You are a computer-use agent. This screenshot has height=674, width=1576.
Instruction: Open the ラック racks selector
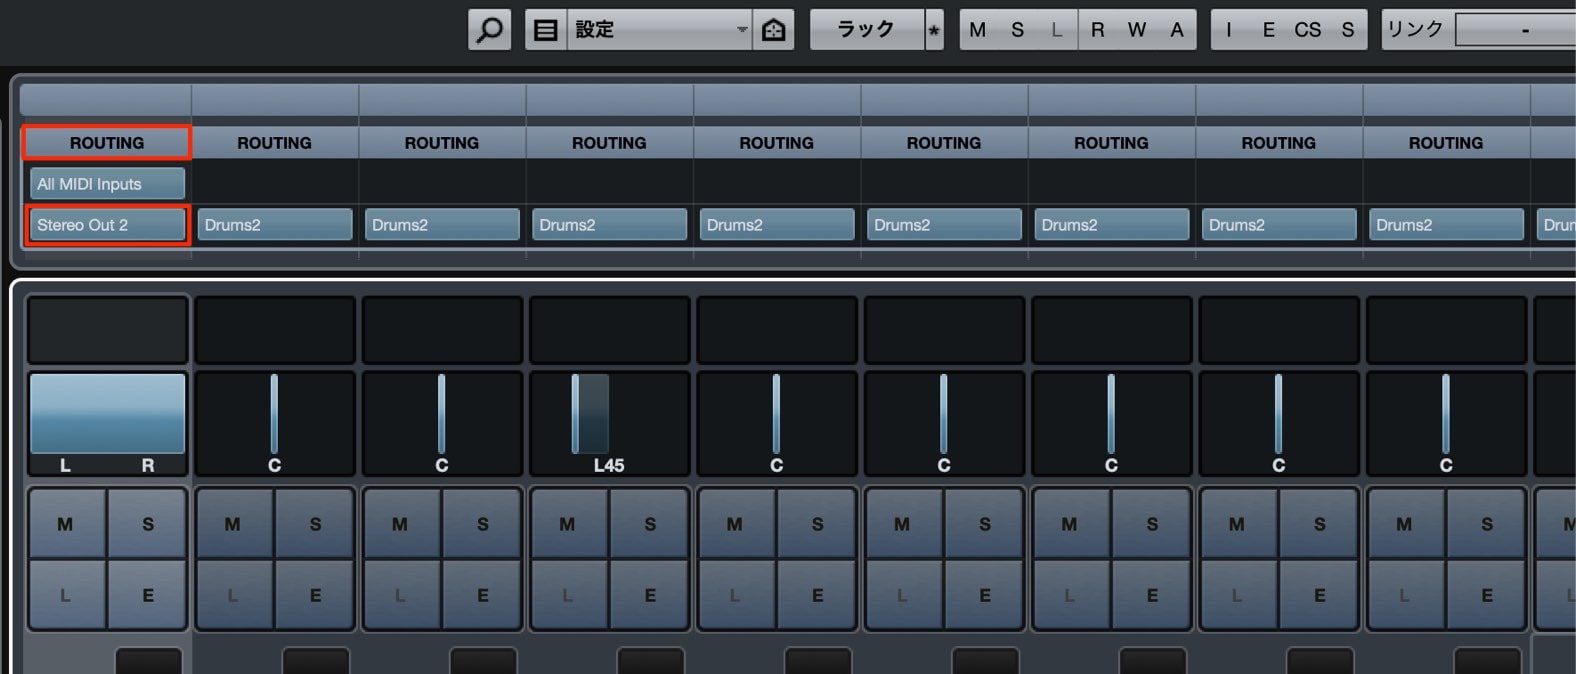point(866,30)
